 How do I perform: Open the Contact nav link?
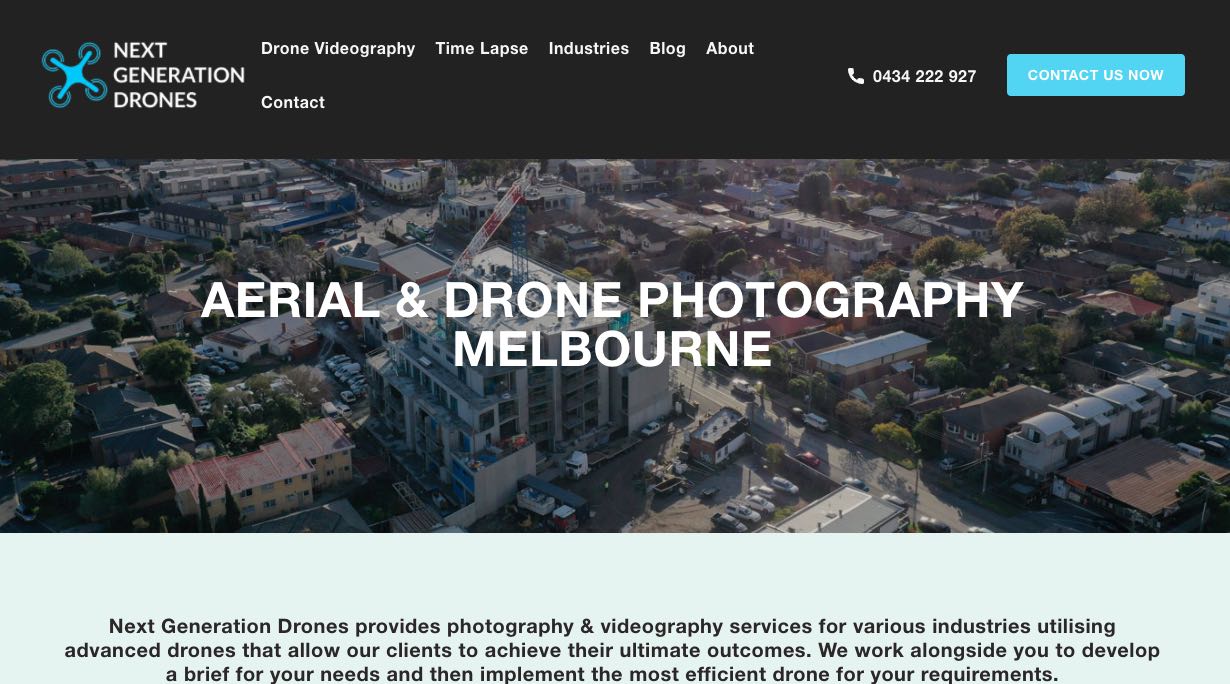click(293, 102)
